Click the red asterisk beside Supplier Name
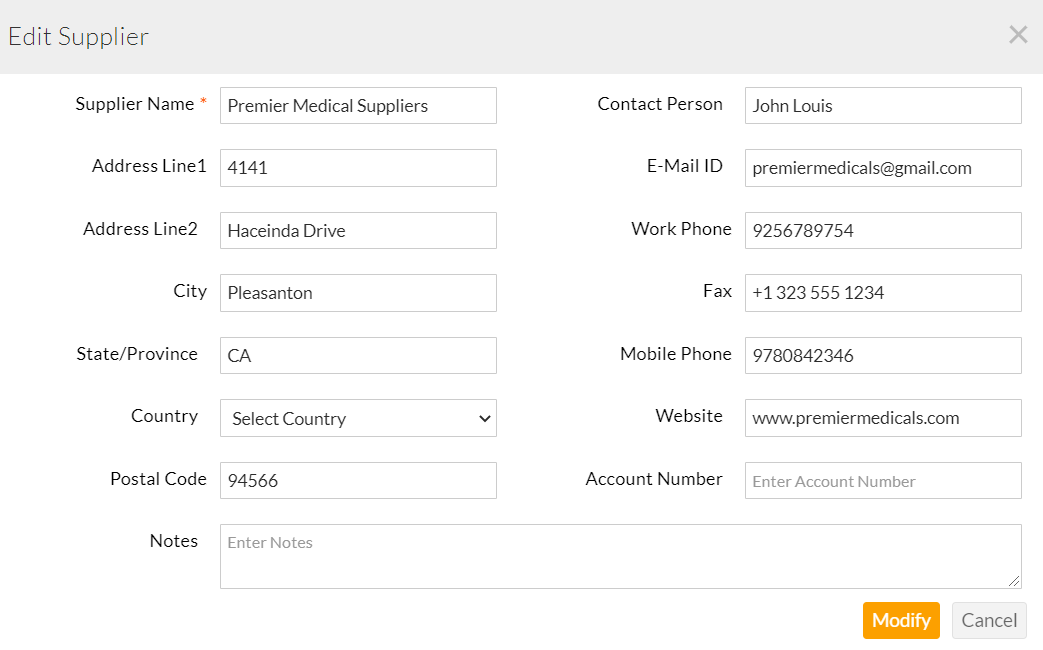This screenshot has height=650, width=1043. tap(203, 99)
